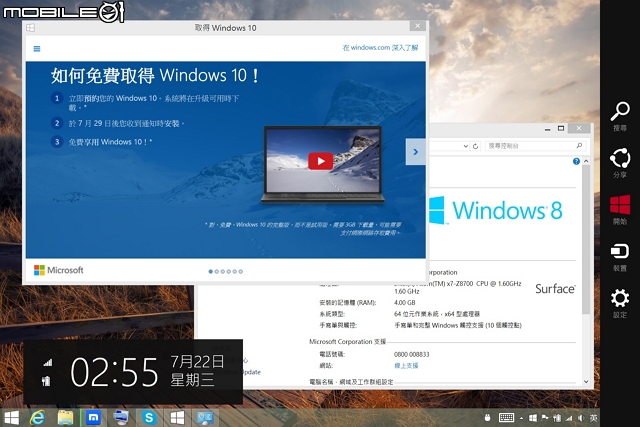640x427 pixels.
Task: Open Skype from the taskbar
Action: (x=149, y=418)
